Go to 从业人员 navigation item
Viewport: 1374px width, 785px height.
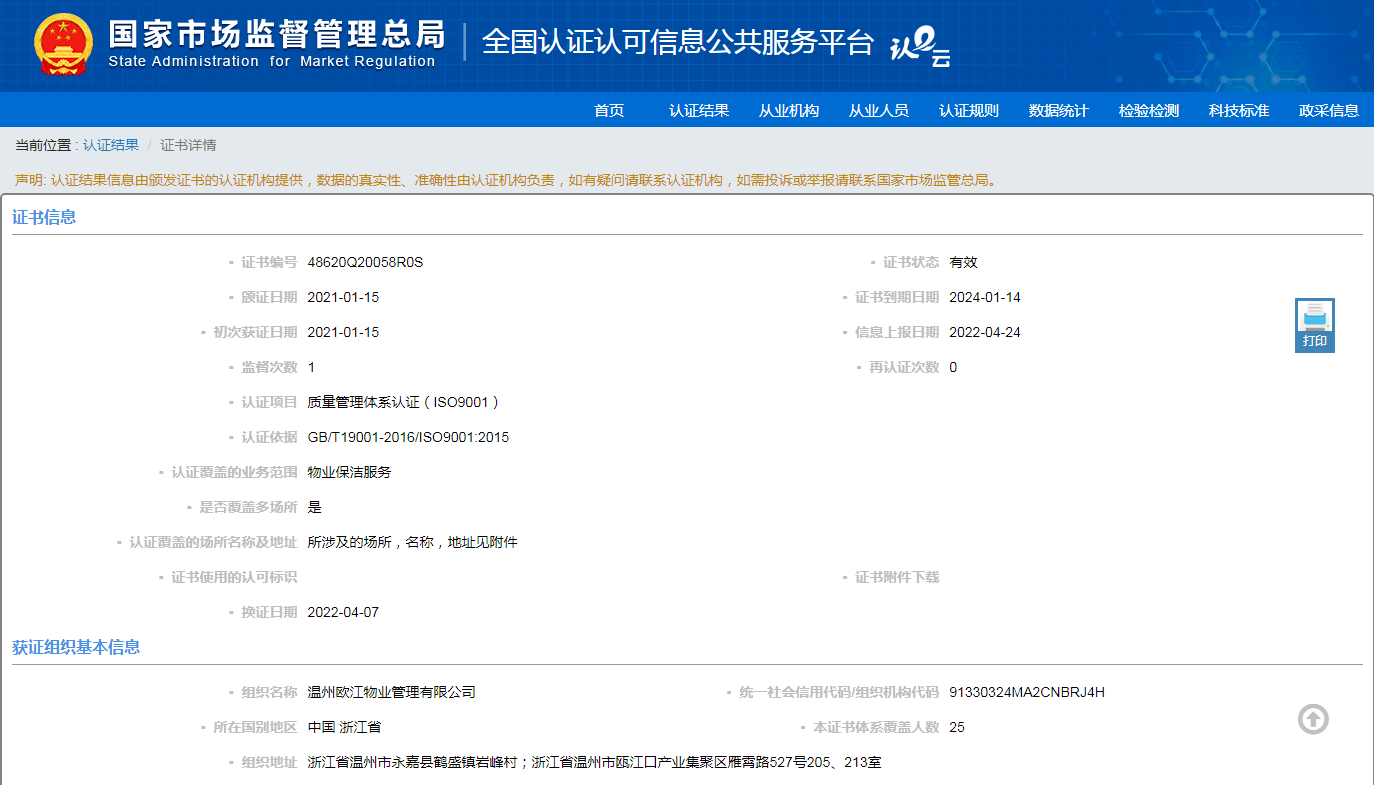point(879,111)
